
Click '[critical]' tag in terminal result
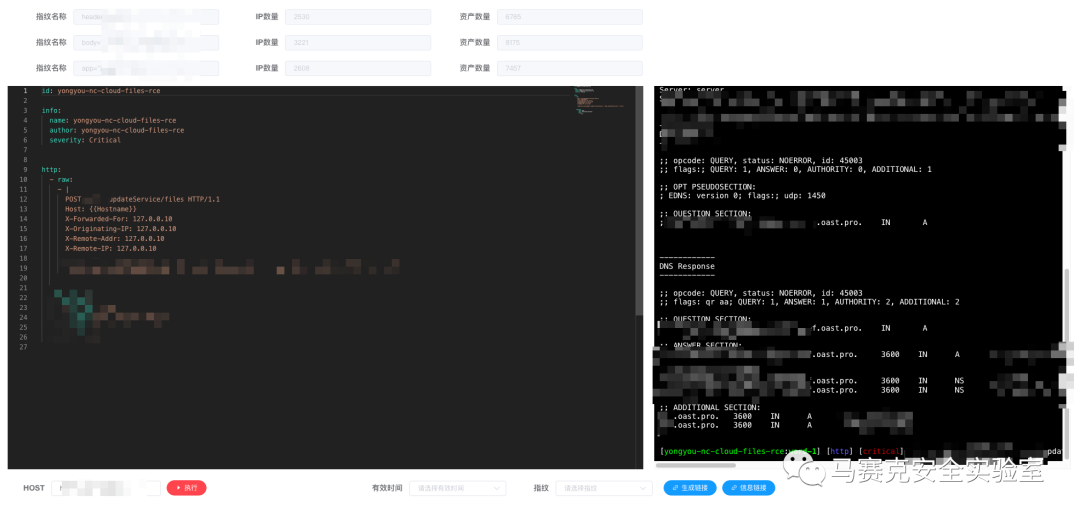point(881,451)
